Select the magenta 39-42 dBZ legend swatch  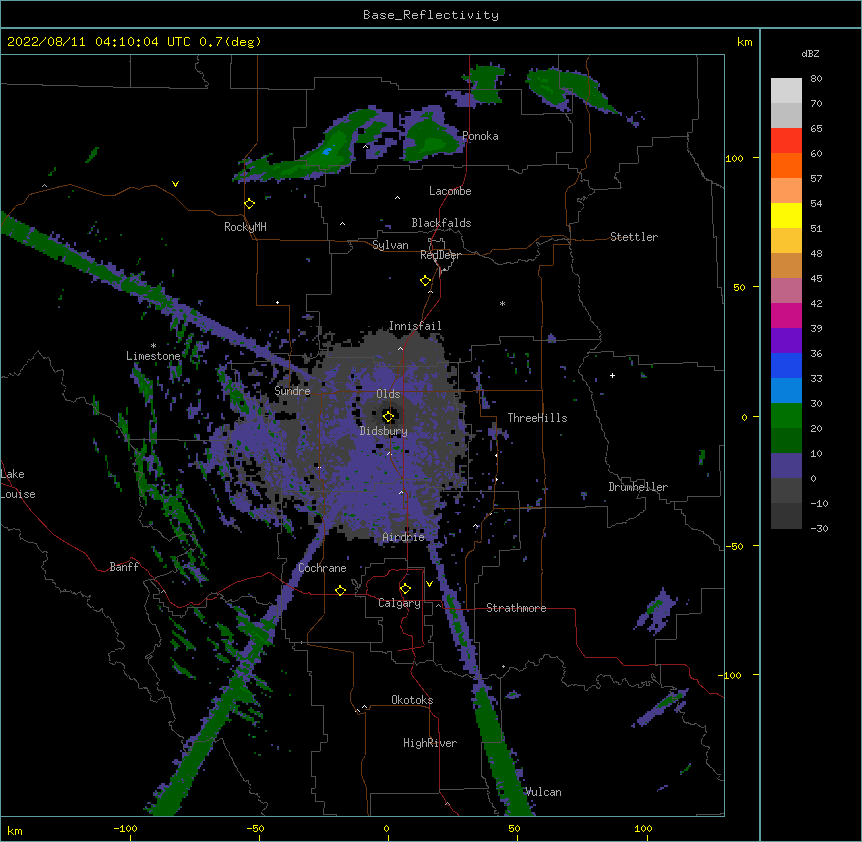coord(786,315)
